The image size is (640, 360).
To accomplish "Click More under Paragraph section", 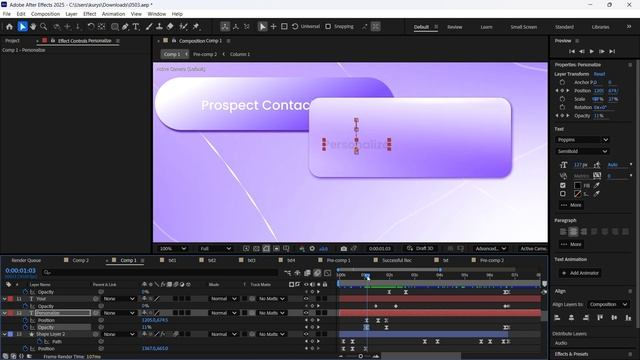I will tap(571, 244).
